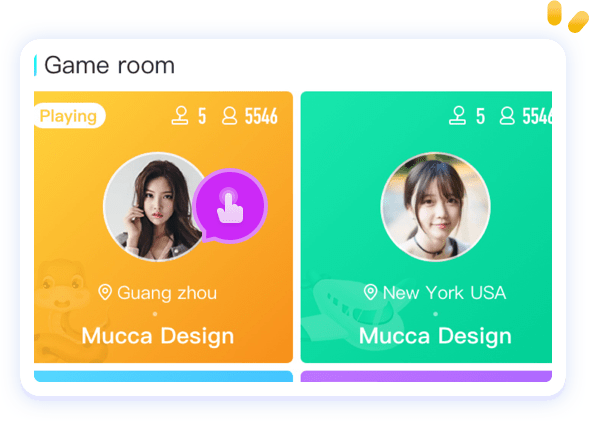Click the 5546 viewer count on orange card
Image resolution: width=589 pixels, height=421 pixels.
click(x=261, y=116)
